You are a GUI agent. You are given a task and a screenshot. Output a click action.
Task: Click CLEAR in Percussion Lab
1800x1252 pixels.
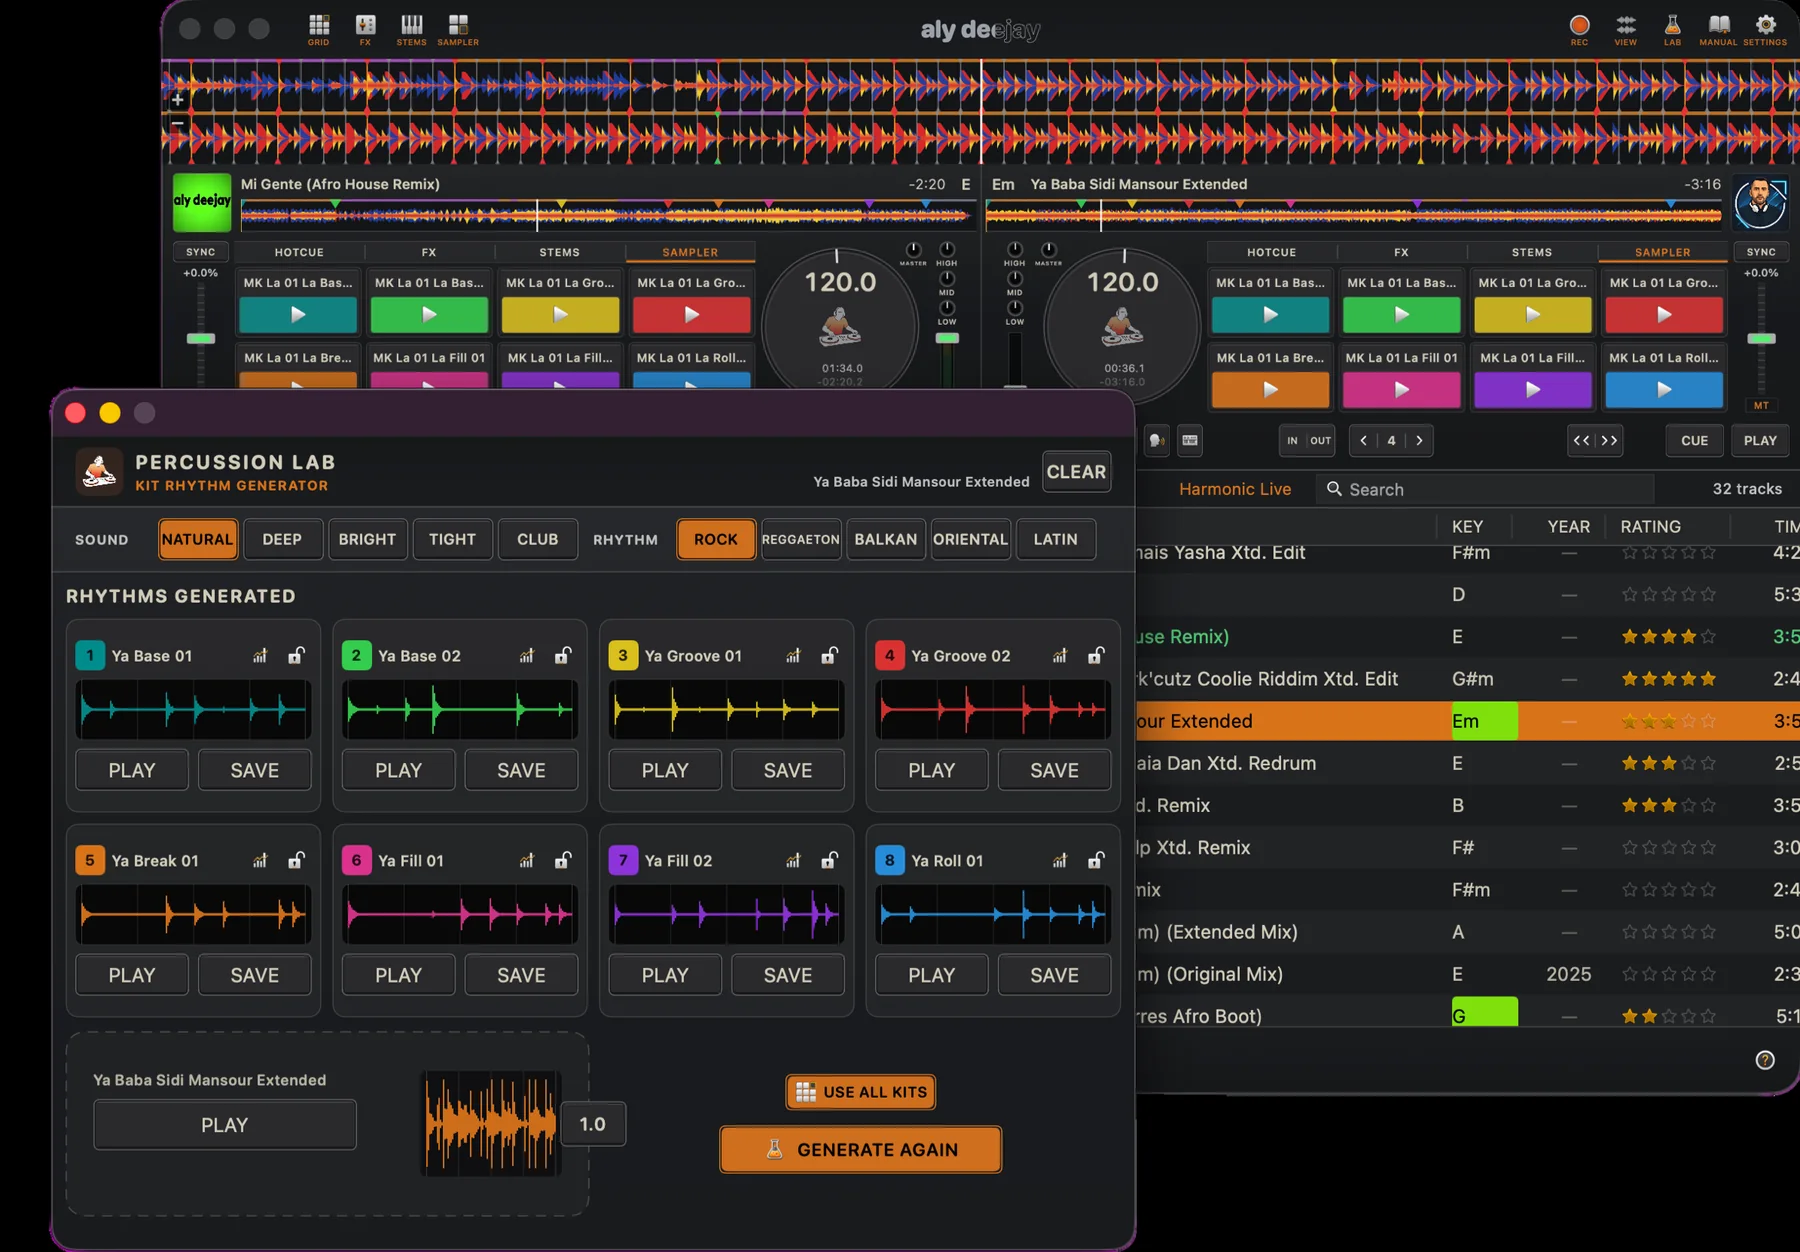[1077, 472]
